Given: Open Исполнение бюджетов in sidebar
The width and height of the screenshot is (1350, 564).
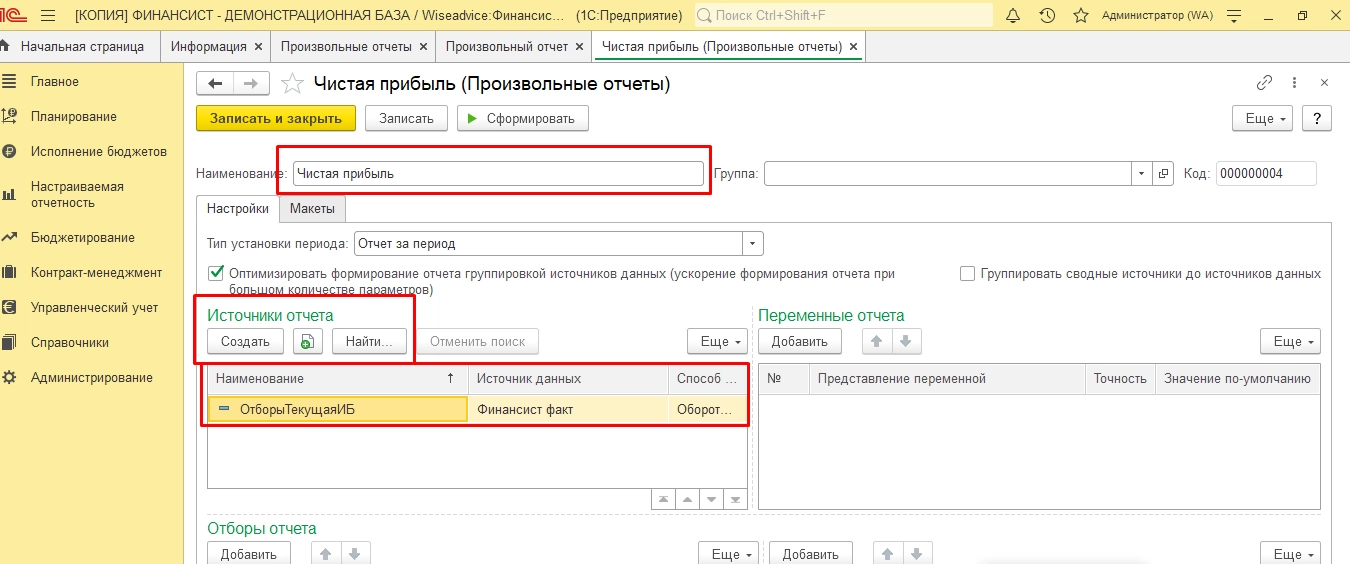Looking at the screenshot, I should (x=99, y=152).
